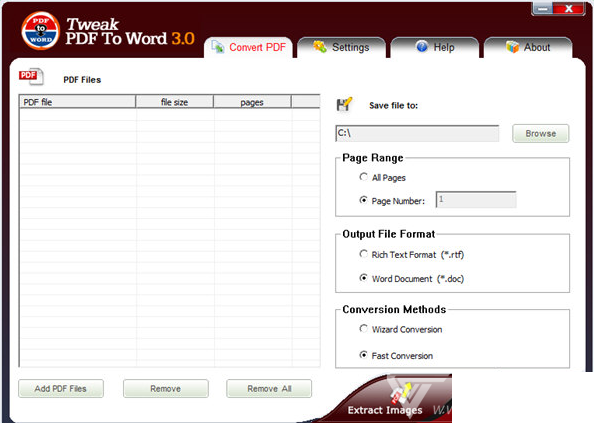Click the Page Number input field

pos(476,200)
